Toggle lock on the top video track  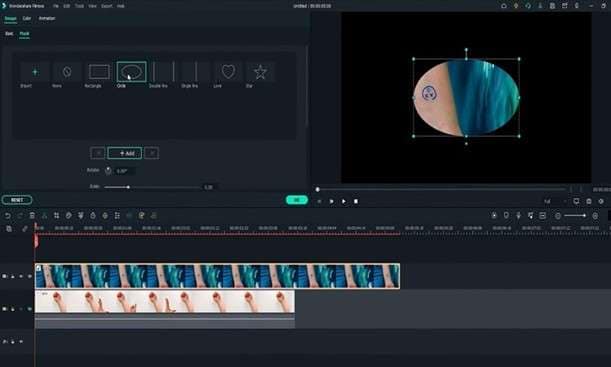tap(12, 276)
